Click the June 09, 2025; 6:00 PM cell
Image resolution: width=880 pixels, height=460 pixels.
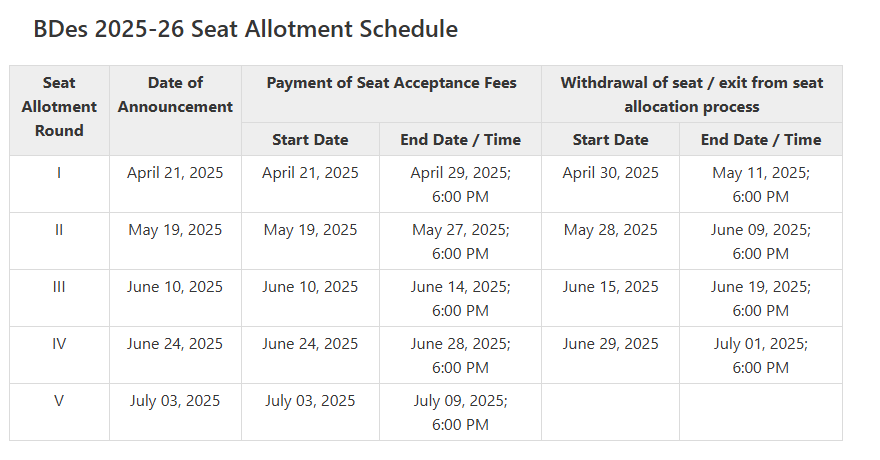[x=760, y=242]
